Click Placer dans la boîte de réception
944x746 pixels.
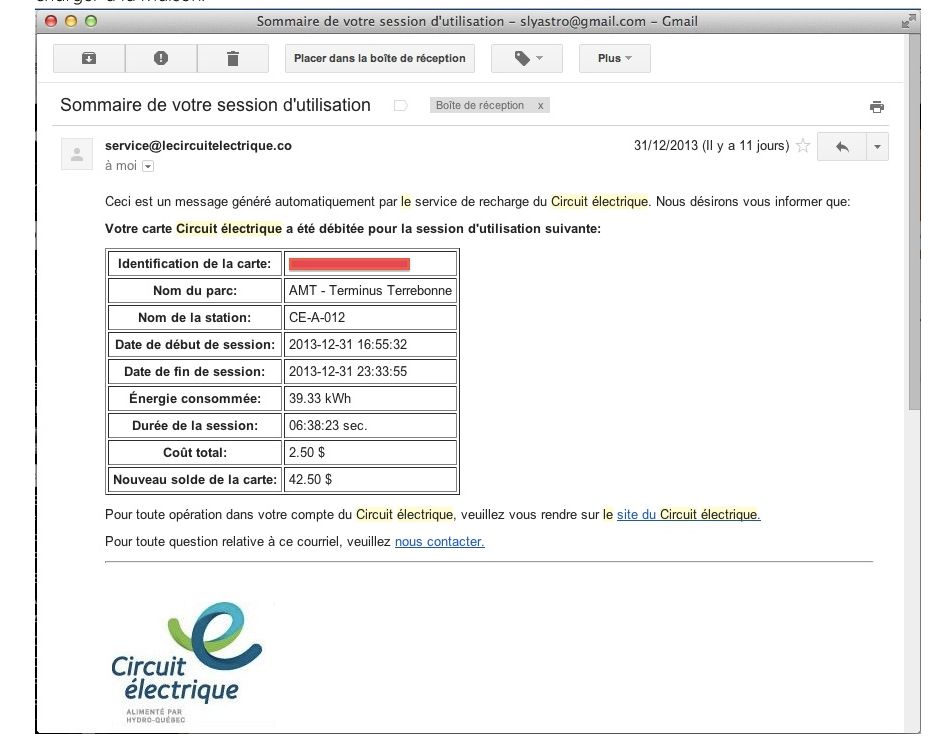(x=379, y=58)
